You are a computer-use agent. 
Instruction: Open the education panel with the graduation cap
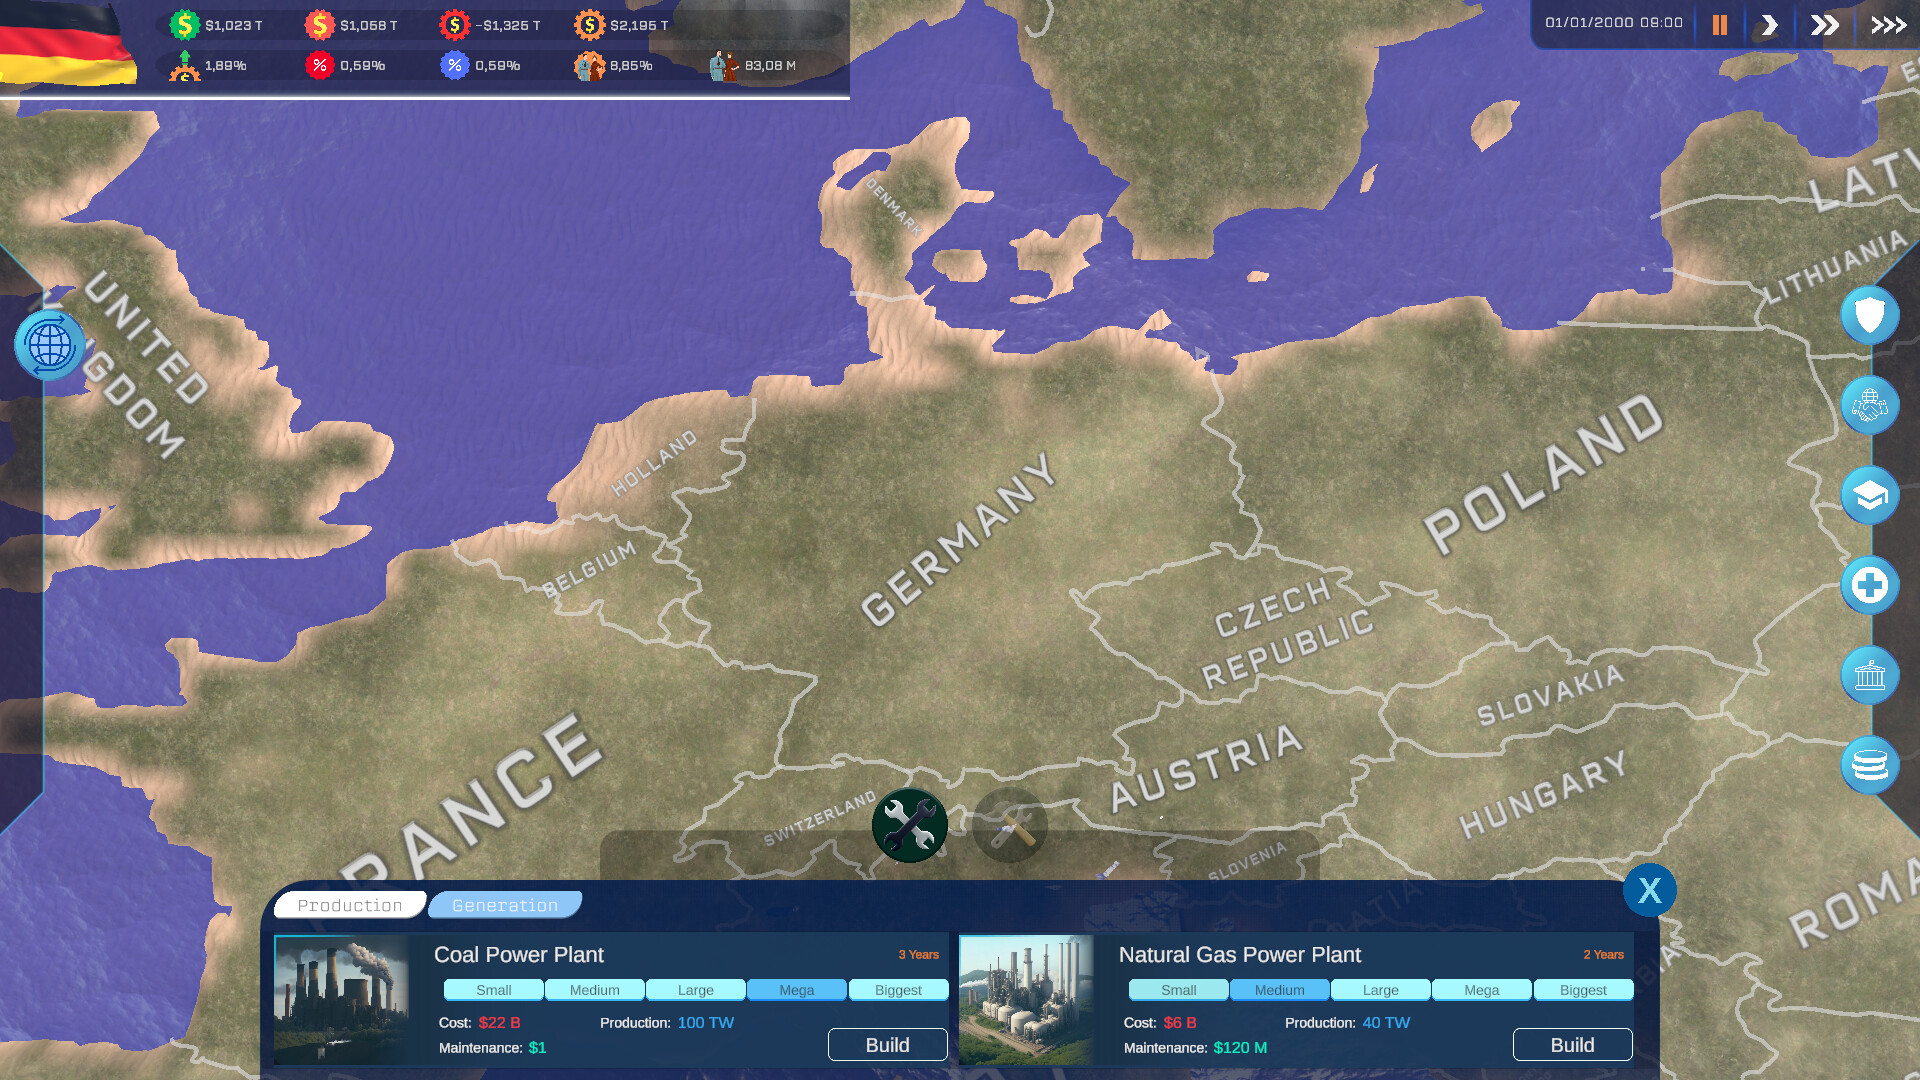1869,495
